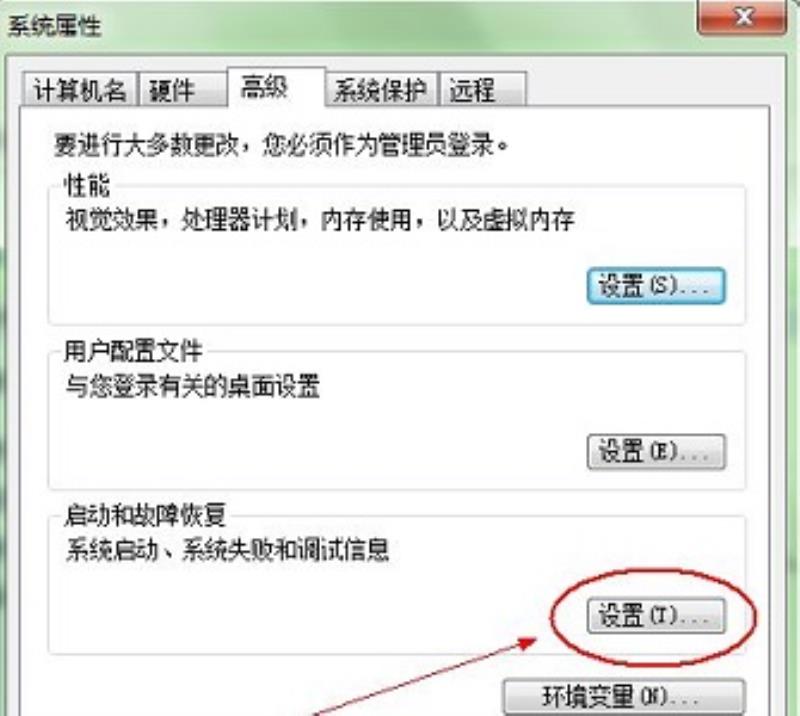The width and height of the screenshot is (800, 716).
Task: Open the 远程 tab
Action: [x=482, y=90]
